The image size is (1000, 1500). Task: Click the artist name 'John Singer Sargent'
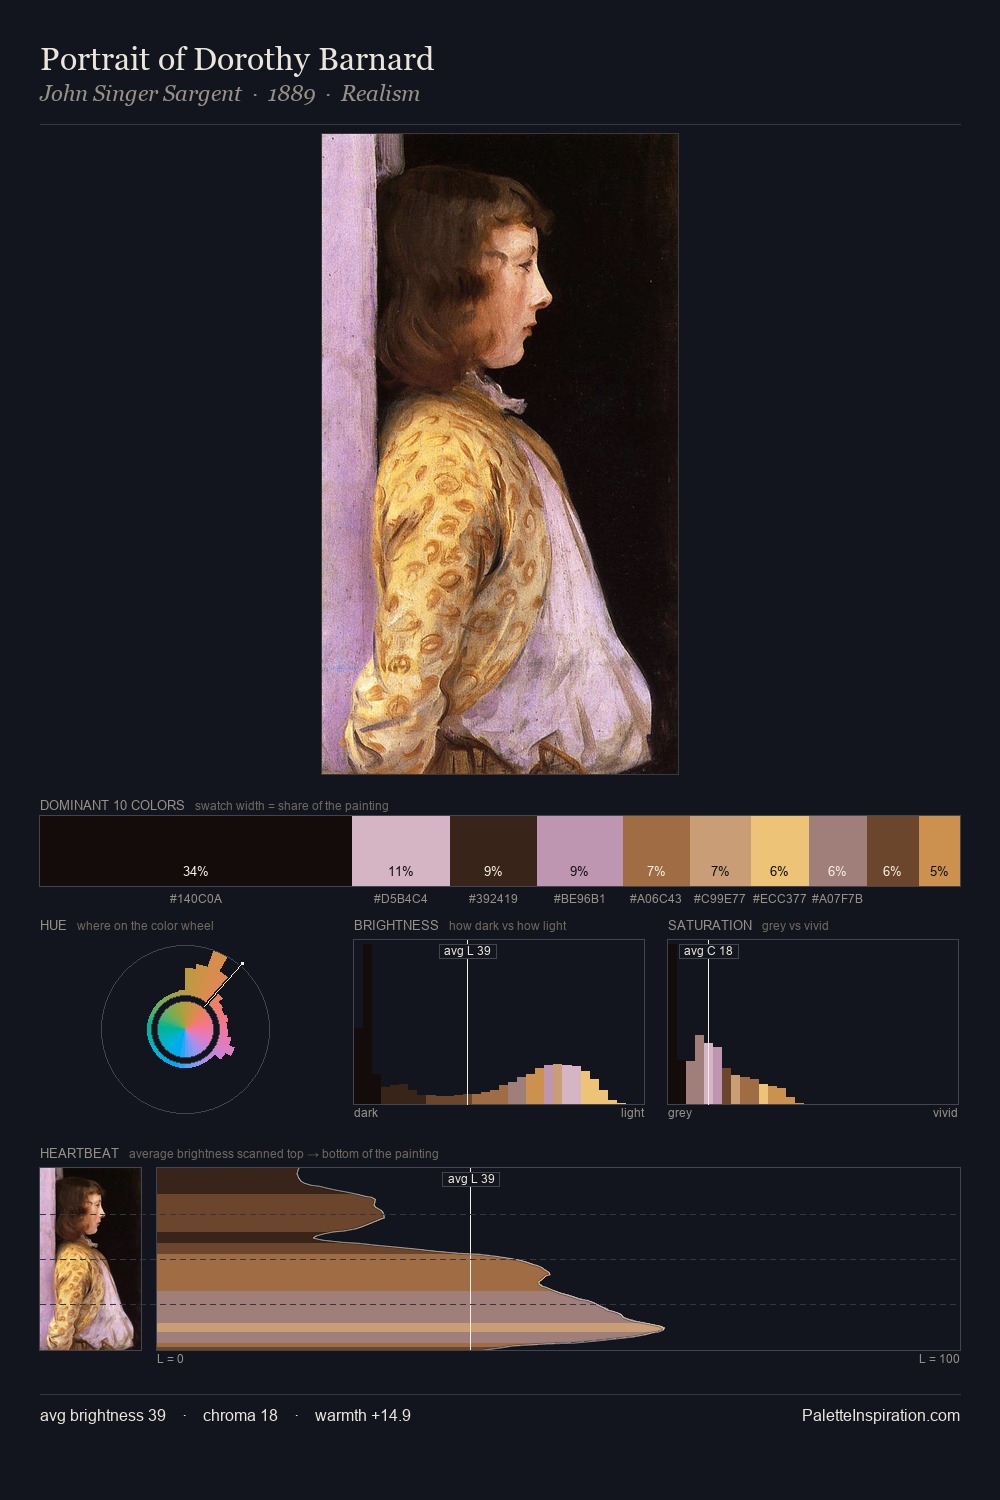(141, 94)
